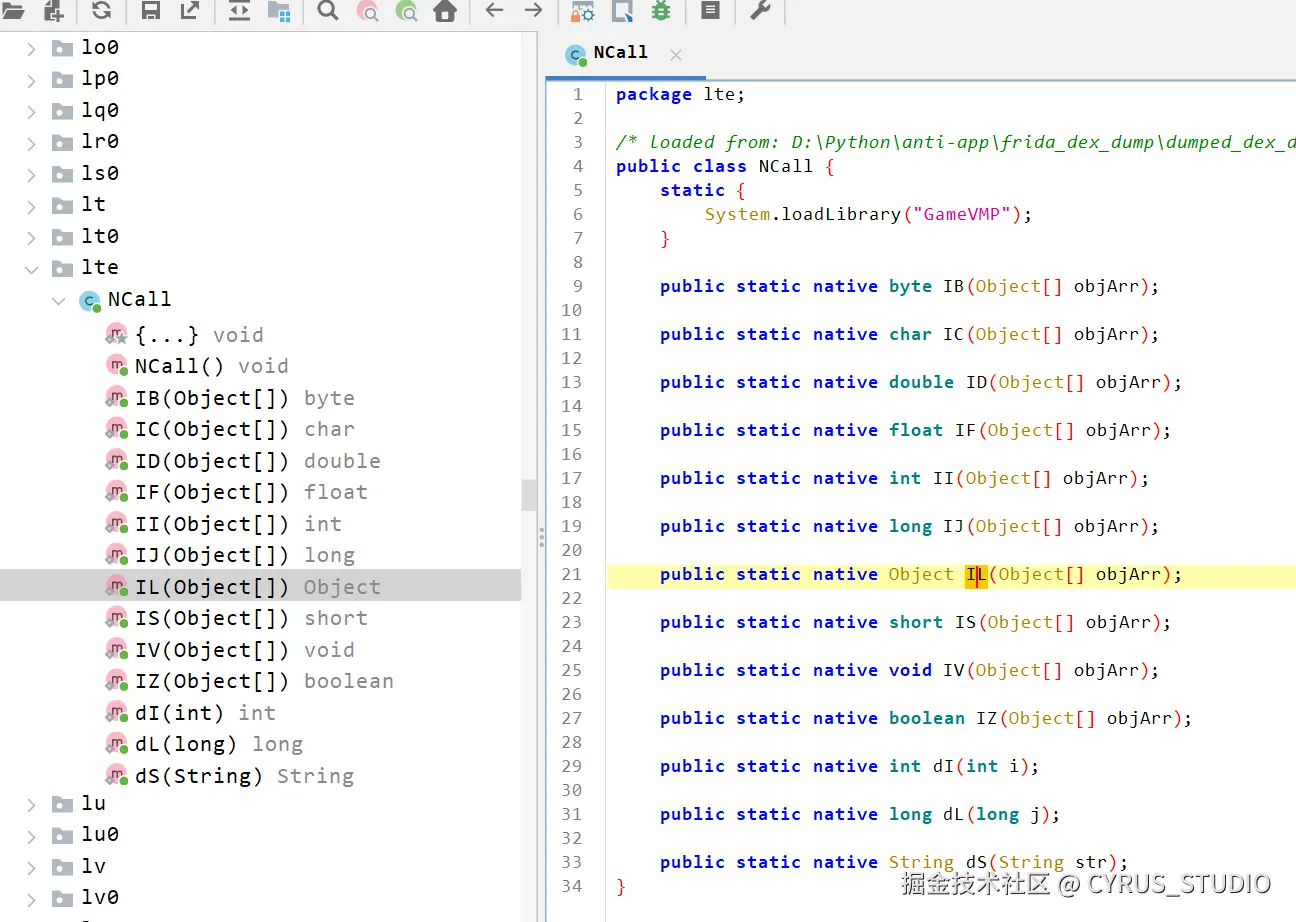Open Comment search green magnifier icon

point(406,11)
